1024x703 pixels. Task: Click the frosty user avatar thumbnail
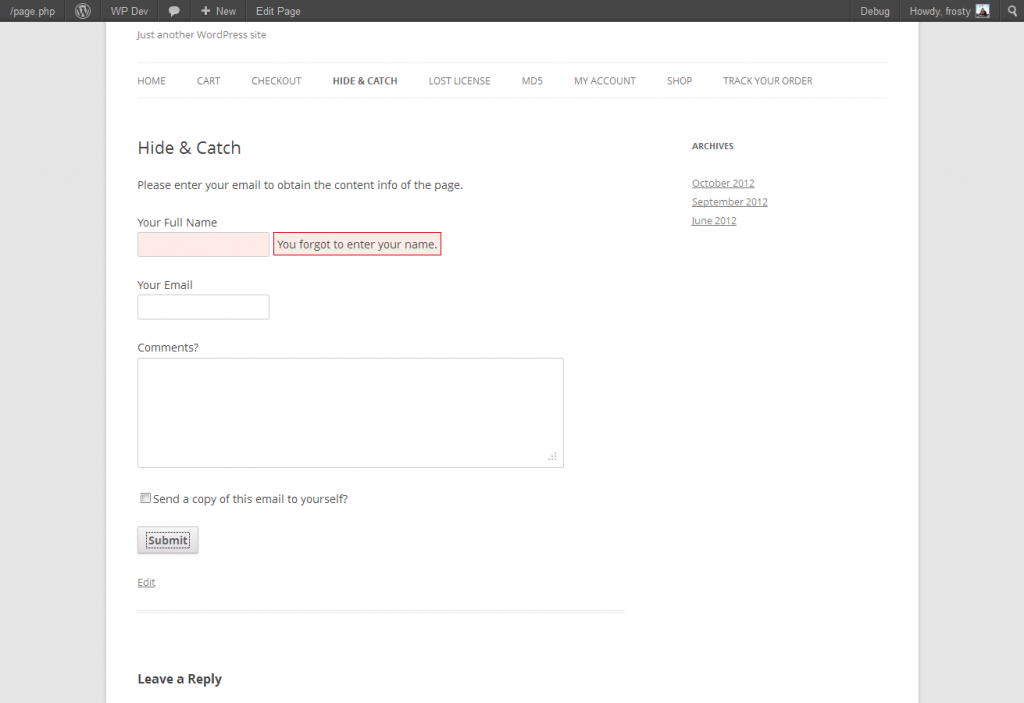(982, 11)
